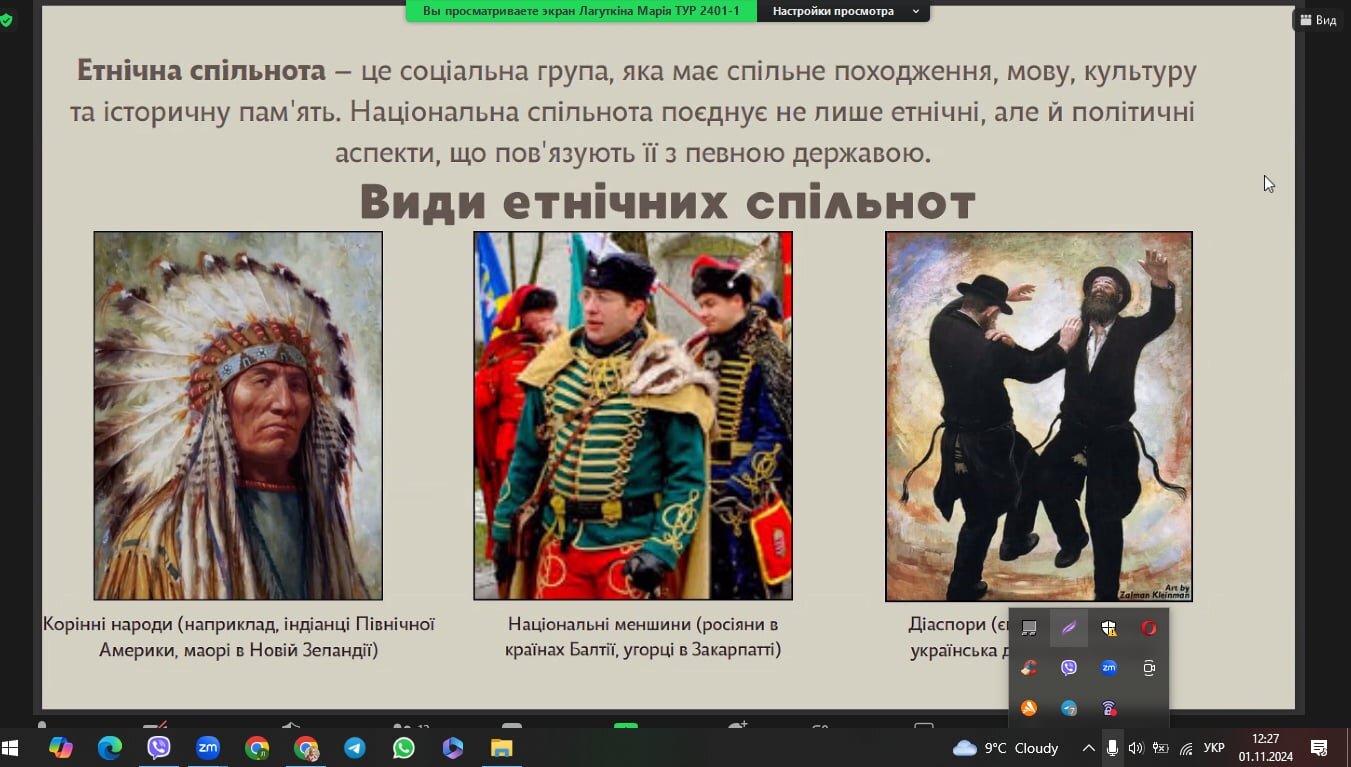Open File Explorer on the taskbar
The height and width of the screenshot is (767, 1351).
pos(501,748)
